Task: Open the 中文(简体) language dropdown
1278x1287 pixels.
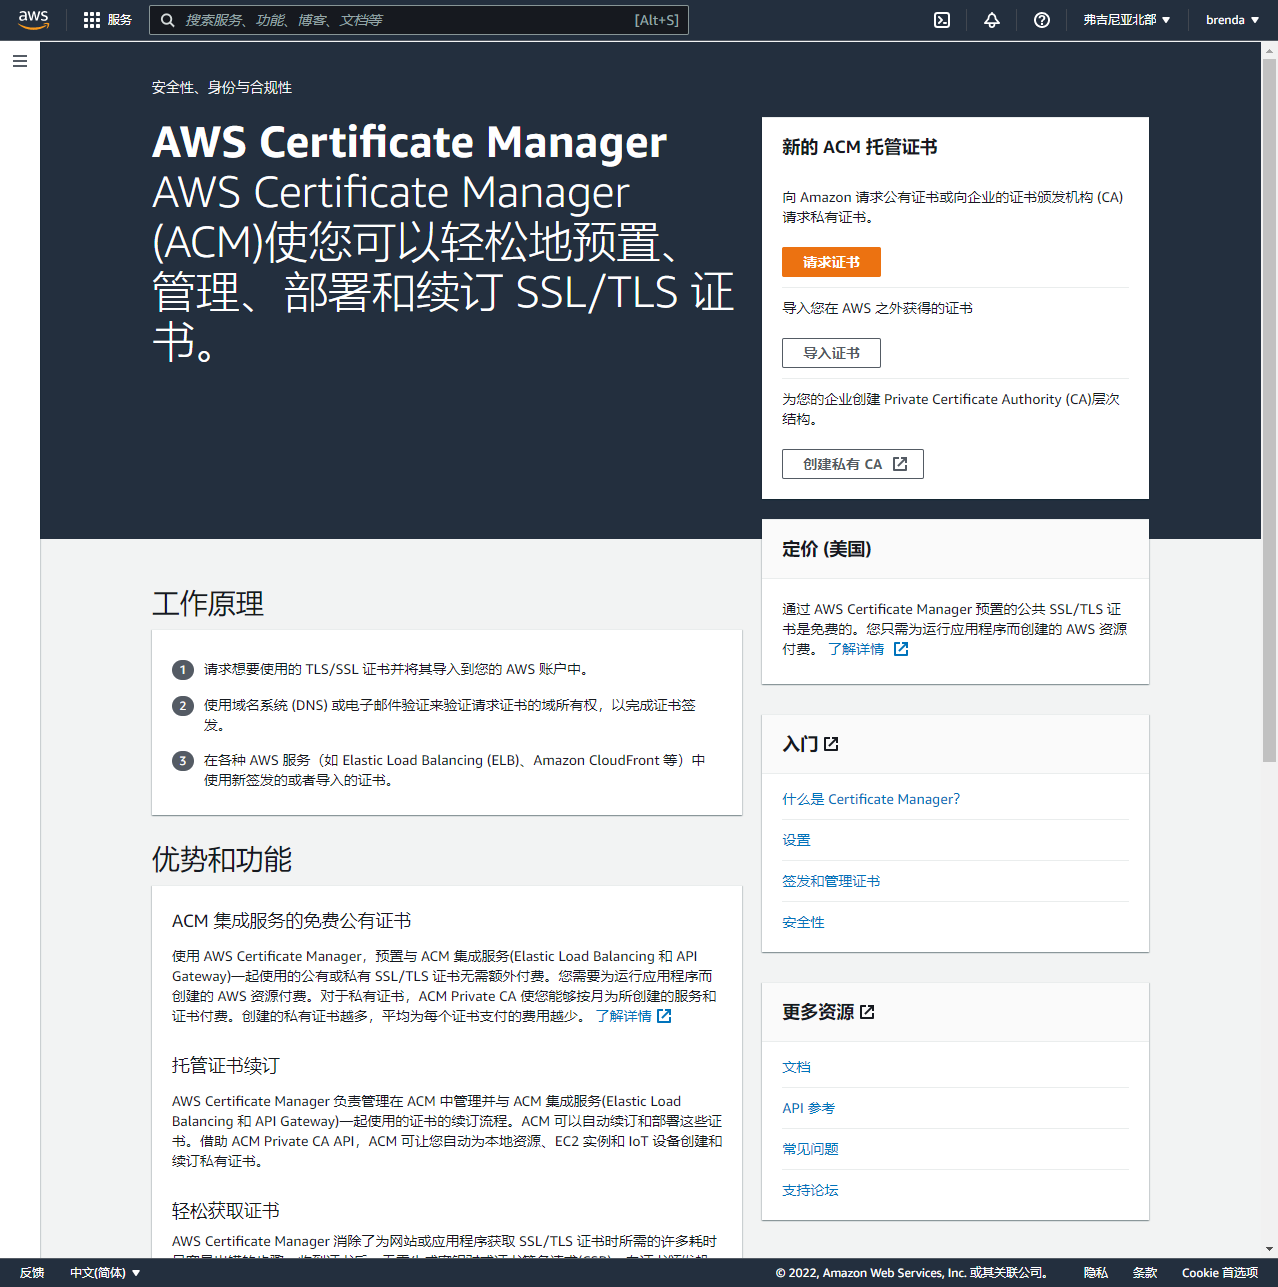Action: [x=105, y=1273]
